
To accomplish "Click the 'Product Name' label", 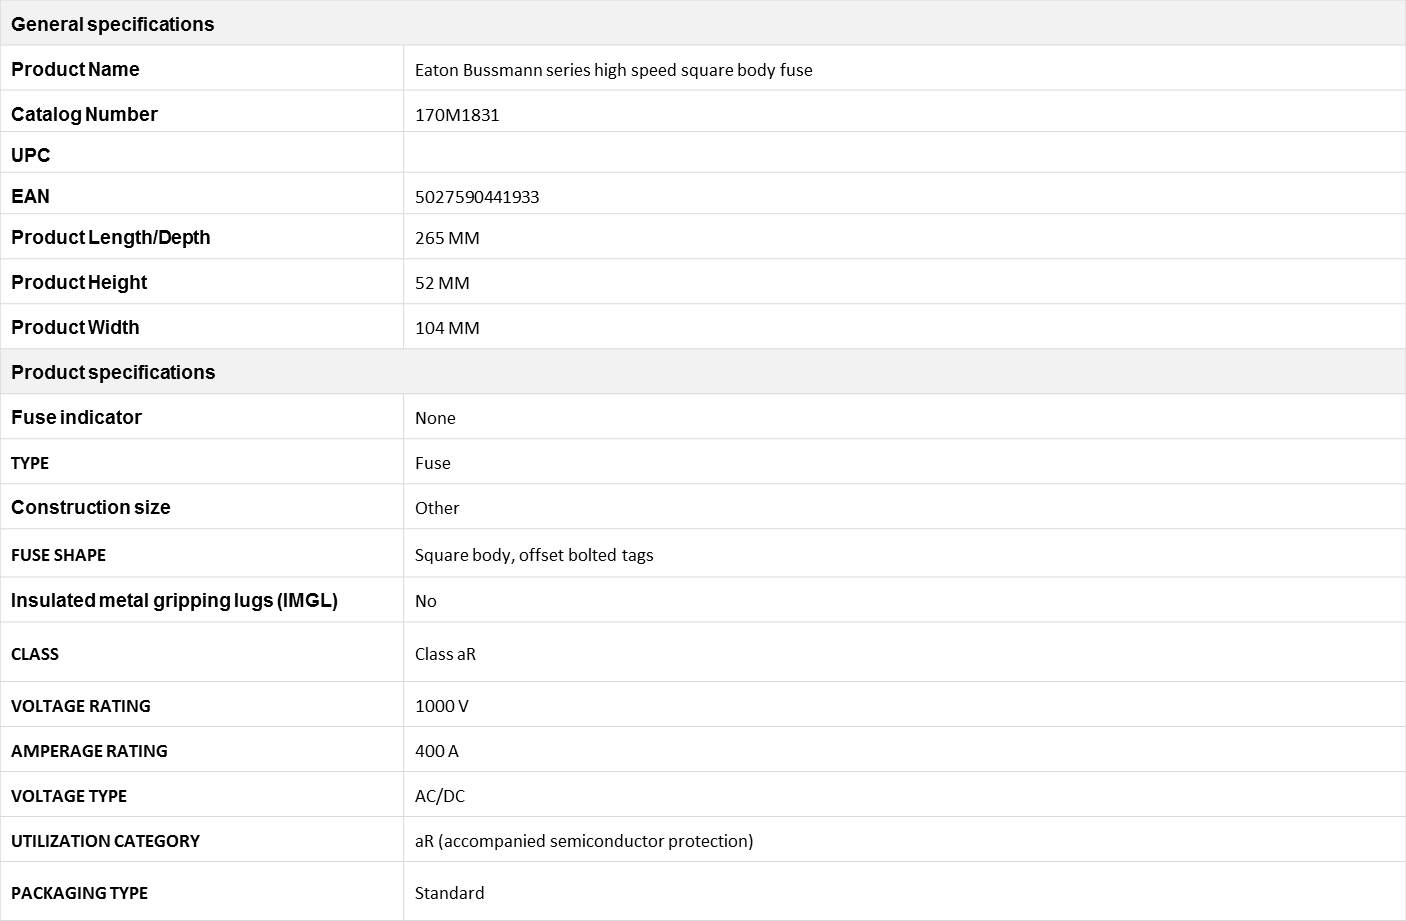I will [x=75, y=69].
